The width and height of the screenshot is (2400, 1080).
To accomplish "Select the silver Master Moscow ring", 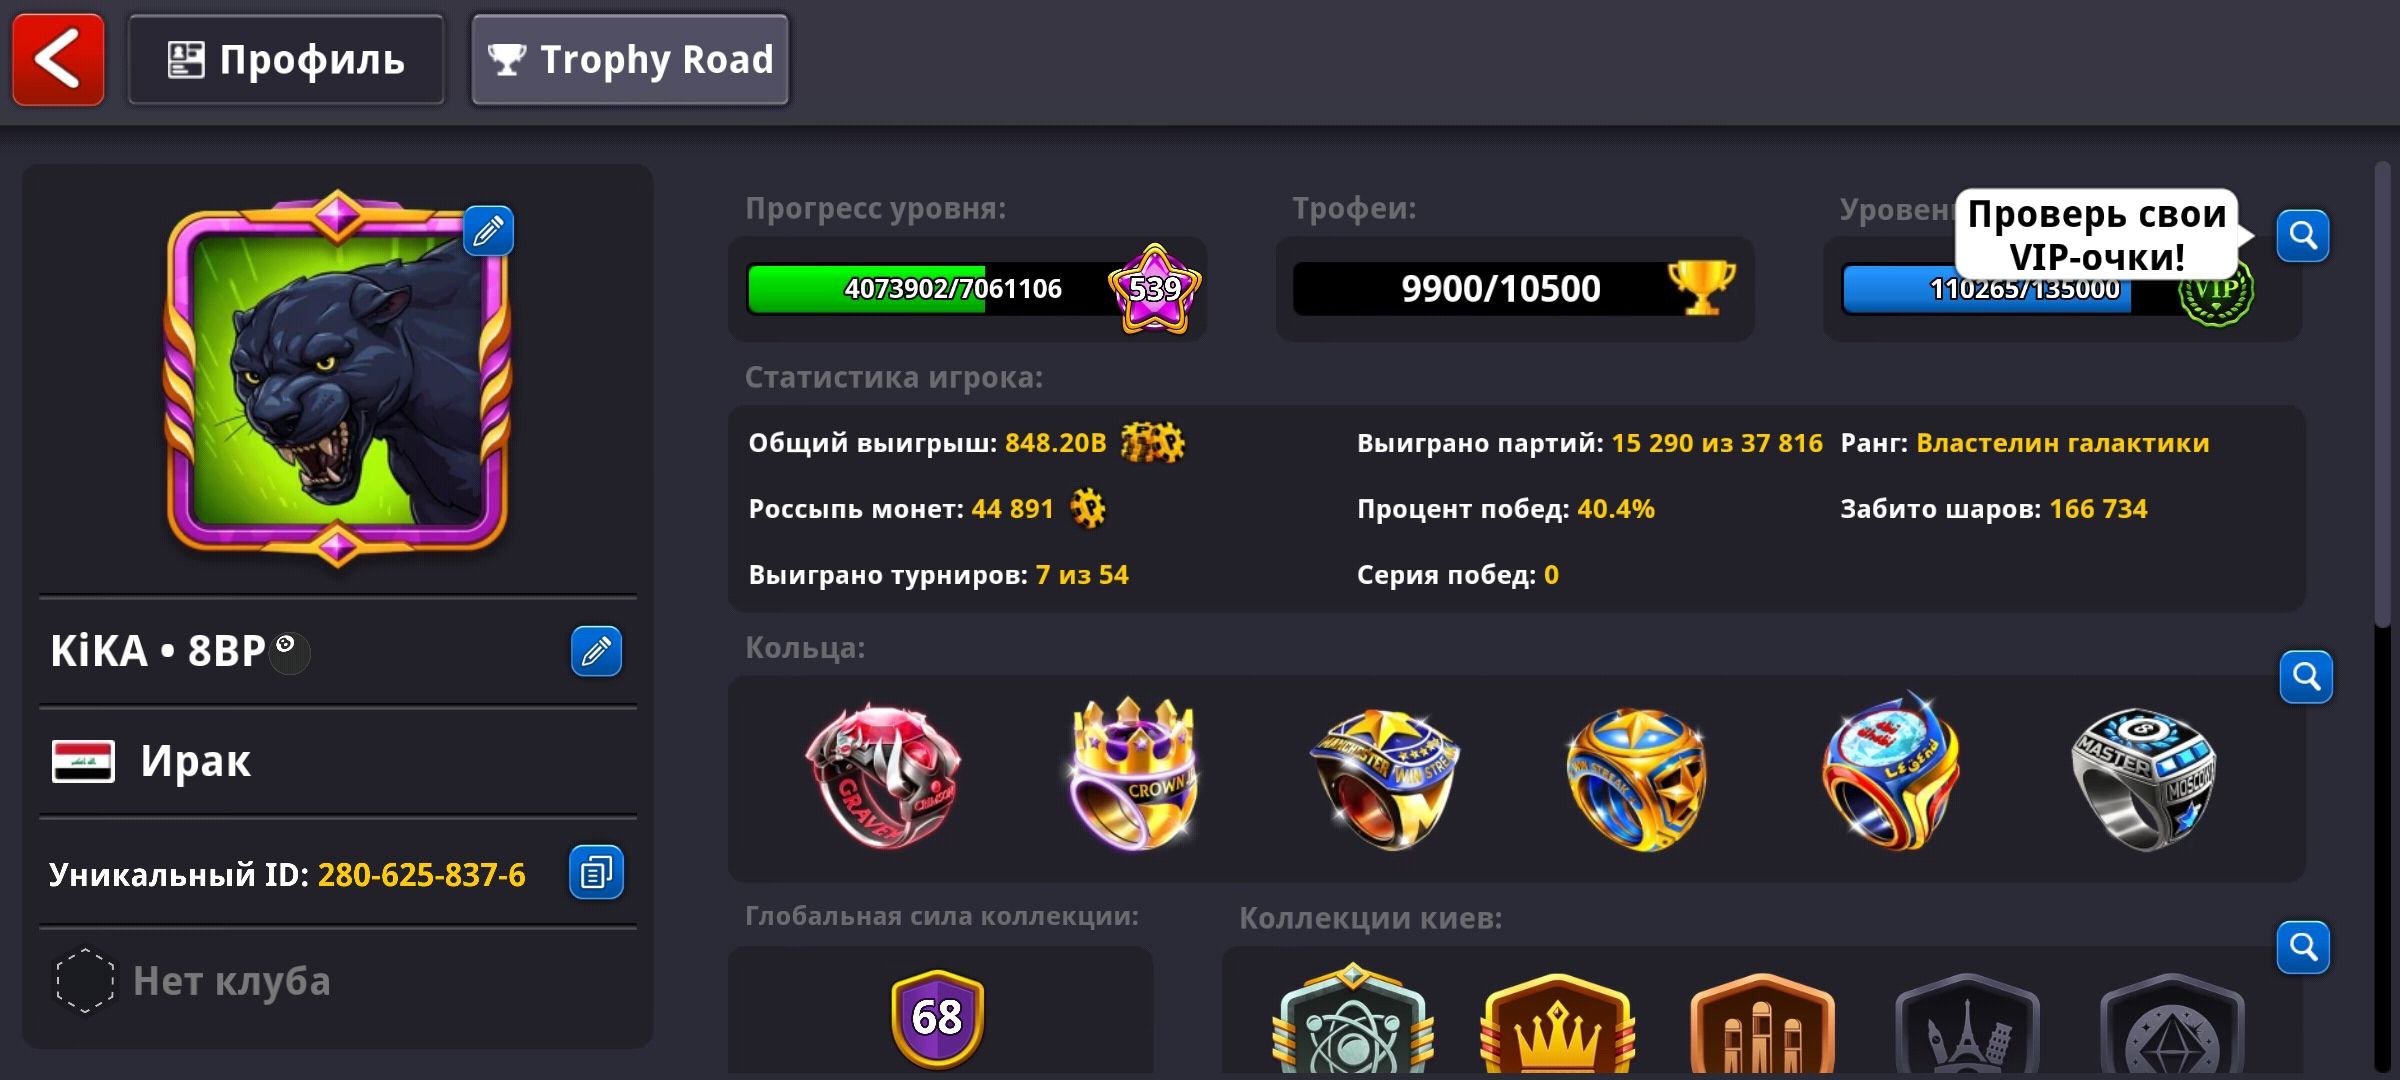I will click(2143, 779).
